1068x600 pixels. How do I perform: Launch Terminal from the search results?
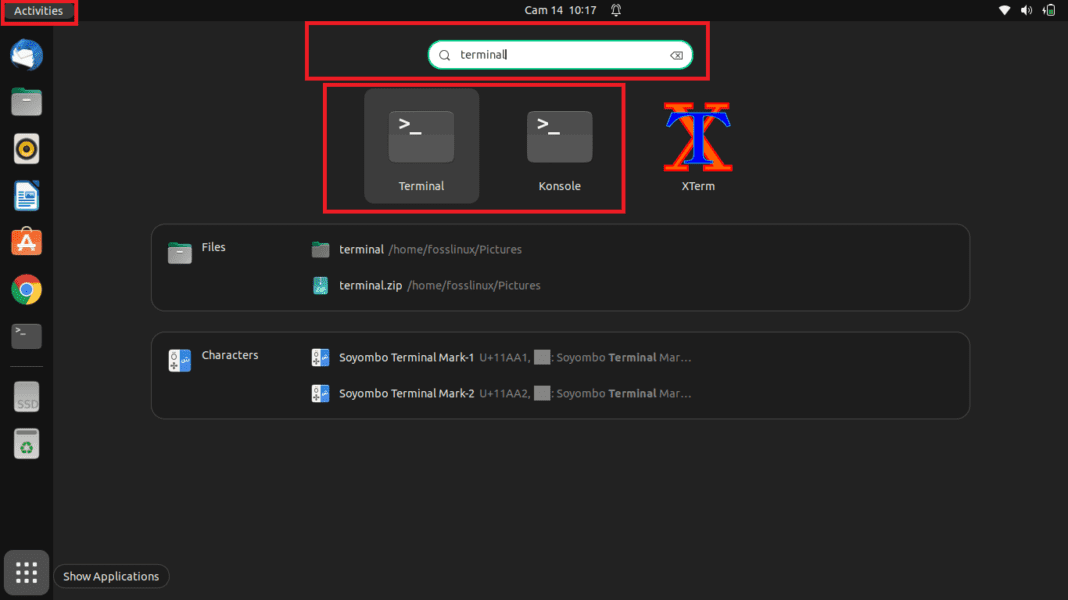(421, 145)
